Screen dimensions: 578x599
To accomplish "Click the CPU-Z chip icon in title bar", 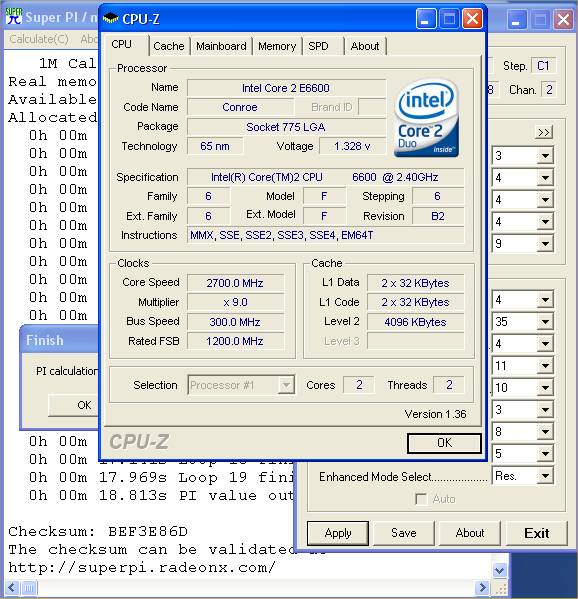I will pyautogui.click(x=110, y=18).
